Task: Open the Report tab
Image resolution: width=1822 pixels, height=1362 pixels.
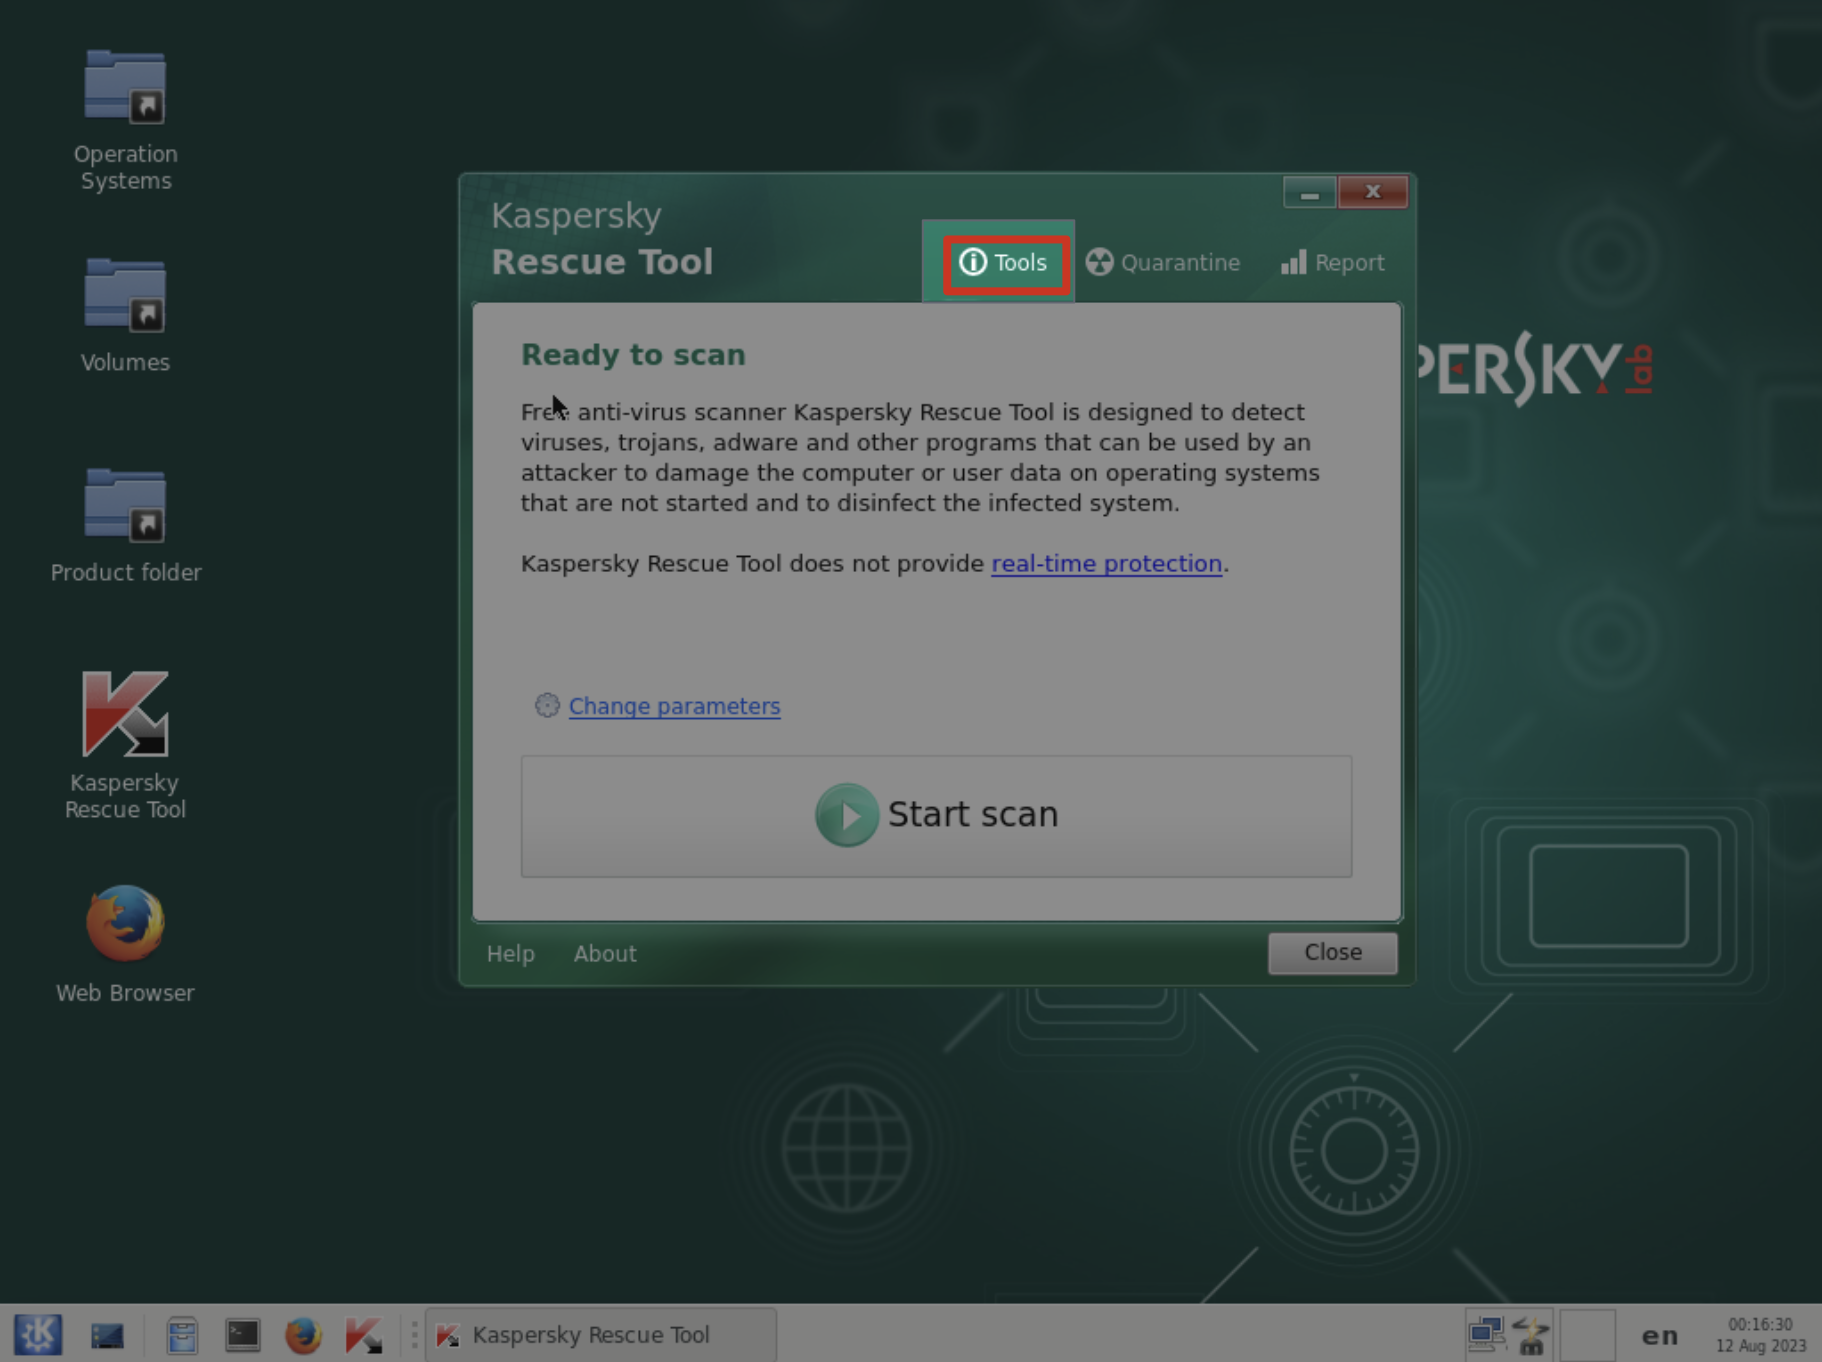Action: tap(1333, 263)
